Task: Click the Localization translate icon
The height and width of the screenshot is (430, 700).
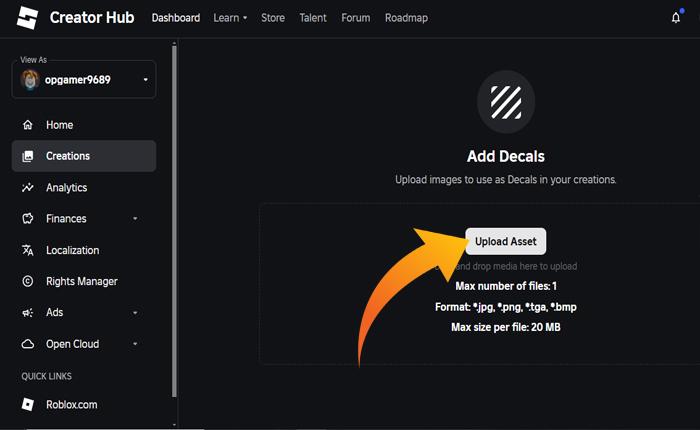Action: pyautogui.click(x=28, y=250)
